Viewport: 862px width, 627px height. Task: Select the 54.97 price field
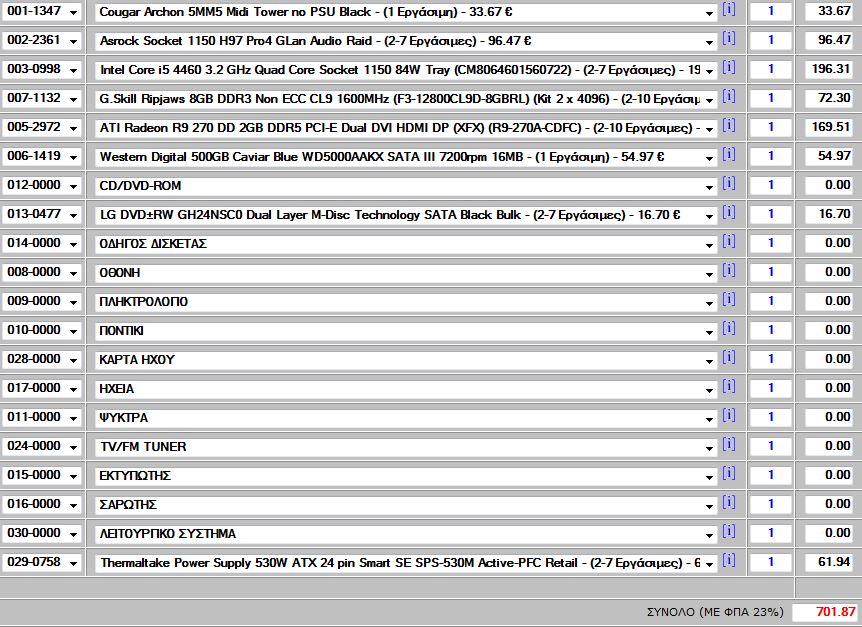click(829, 157)
